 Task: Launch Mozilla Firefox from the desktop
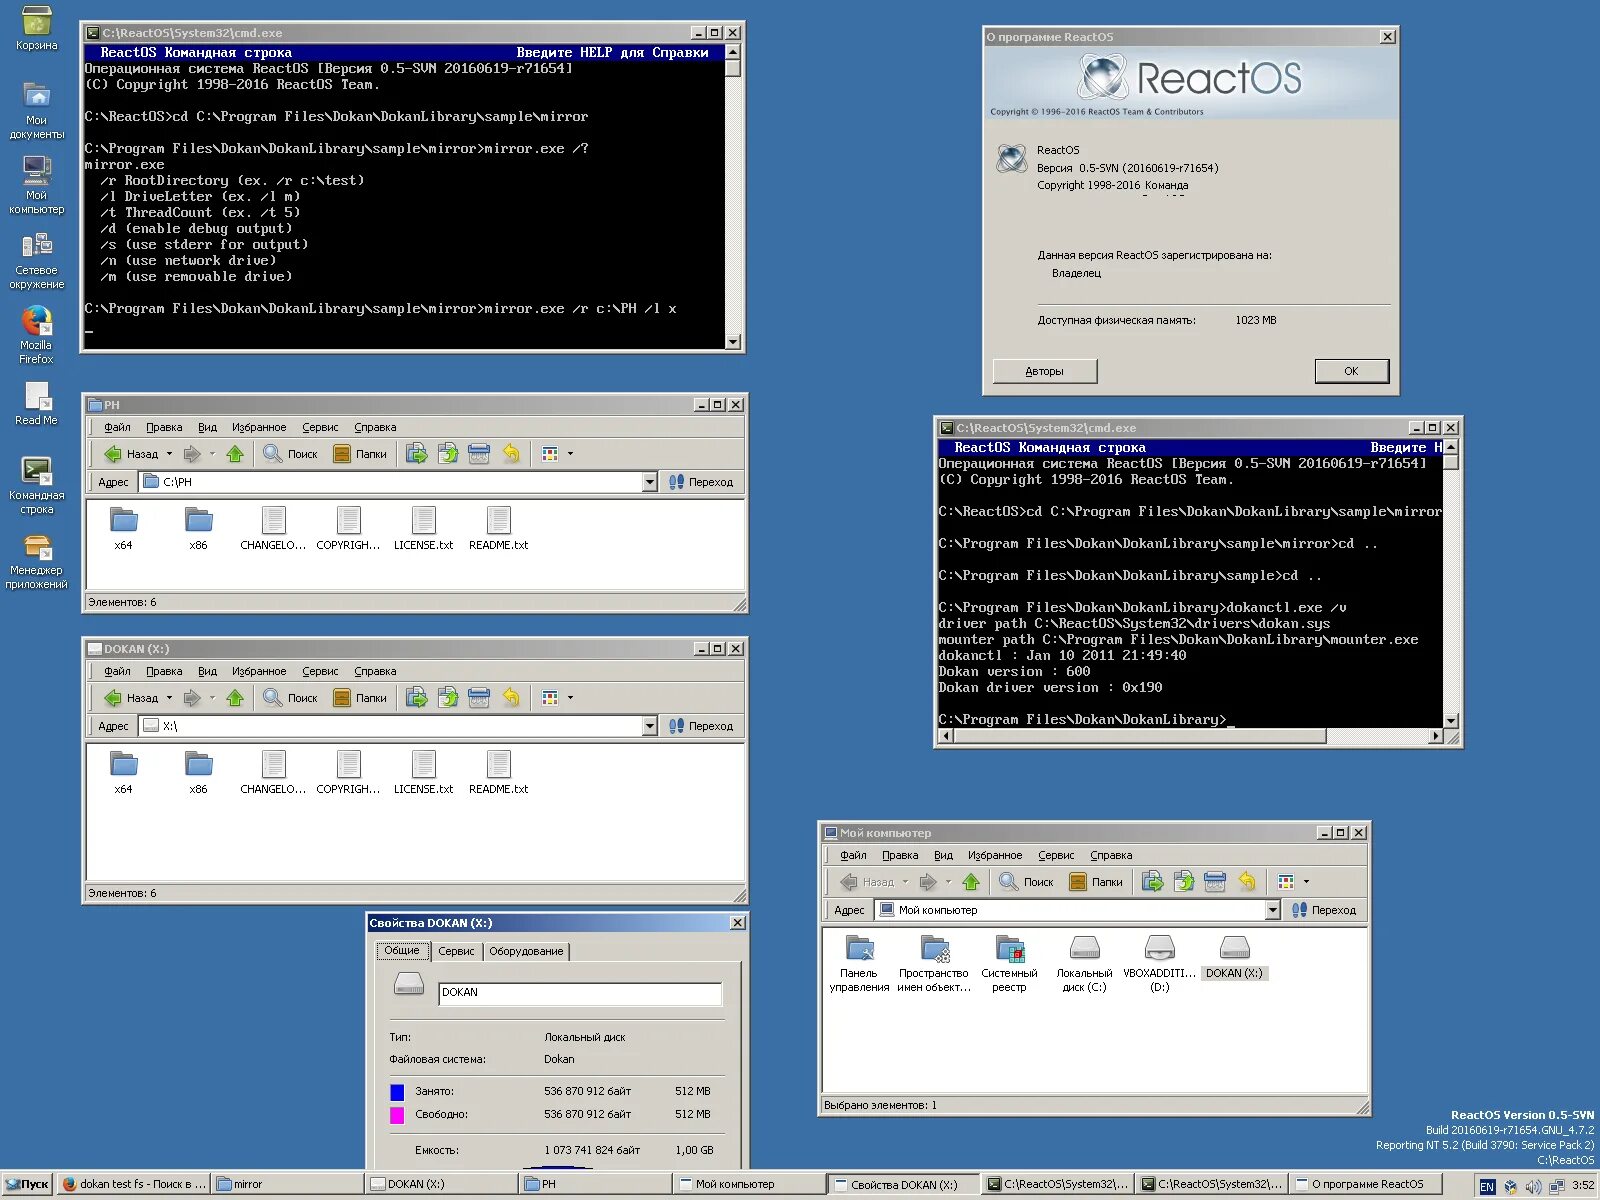click(36, 335)
